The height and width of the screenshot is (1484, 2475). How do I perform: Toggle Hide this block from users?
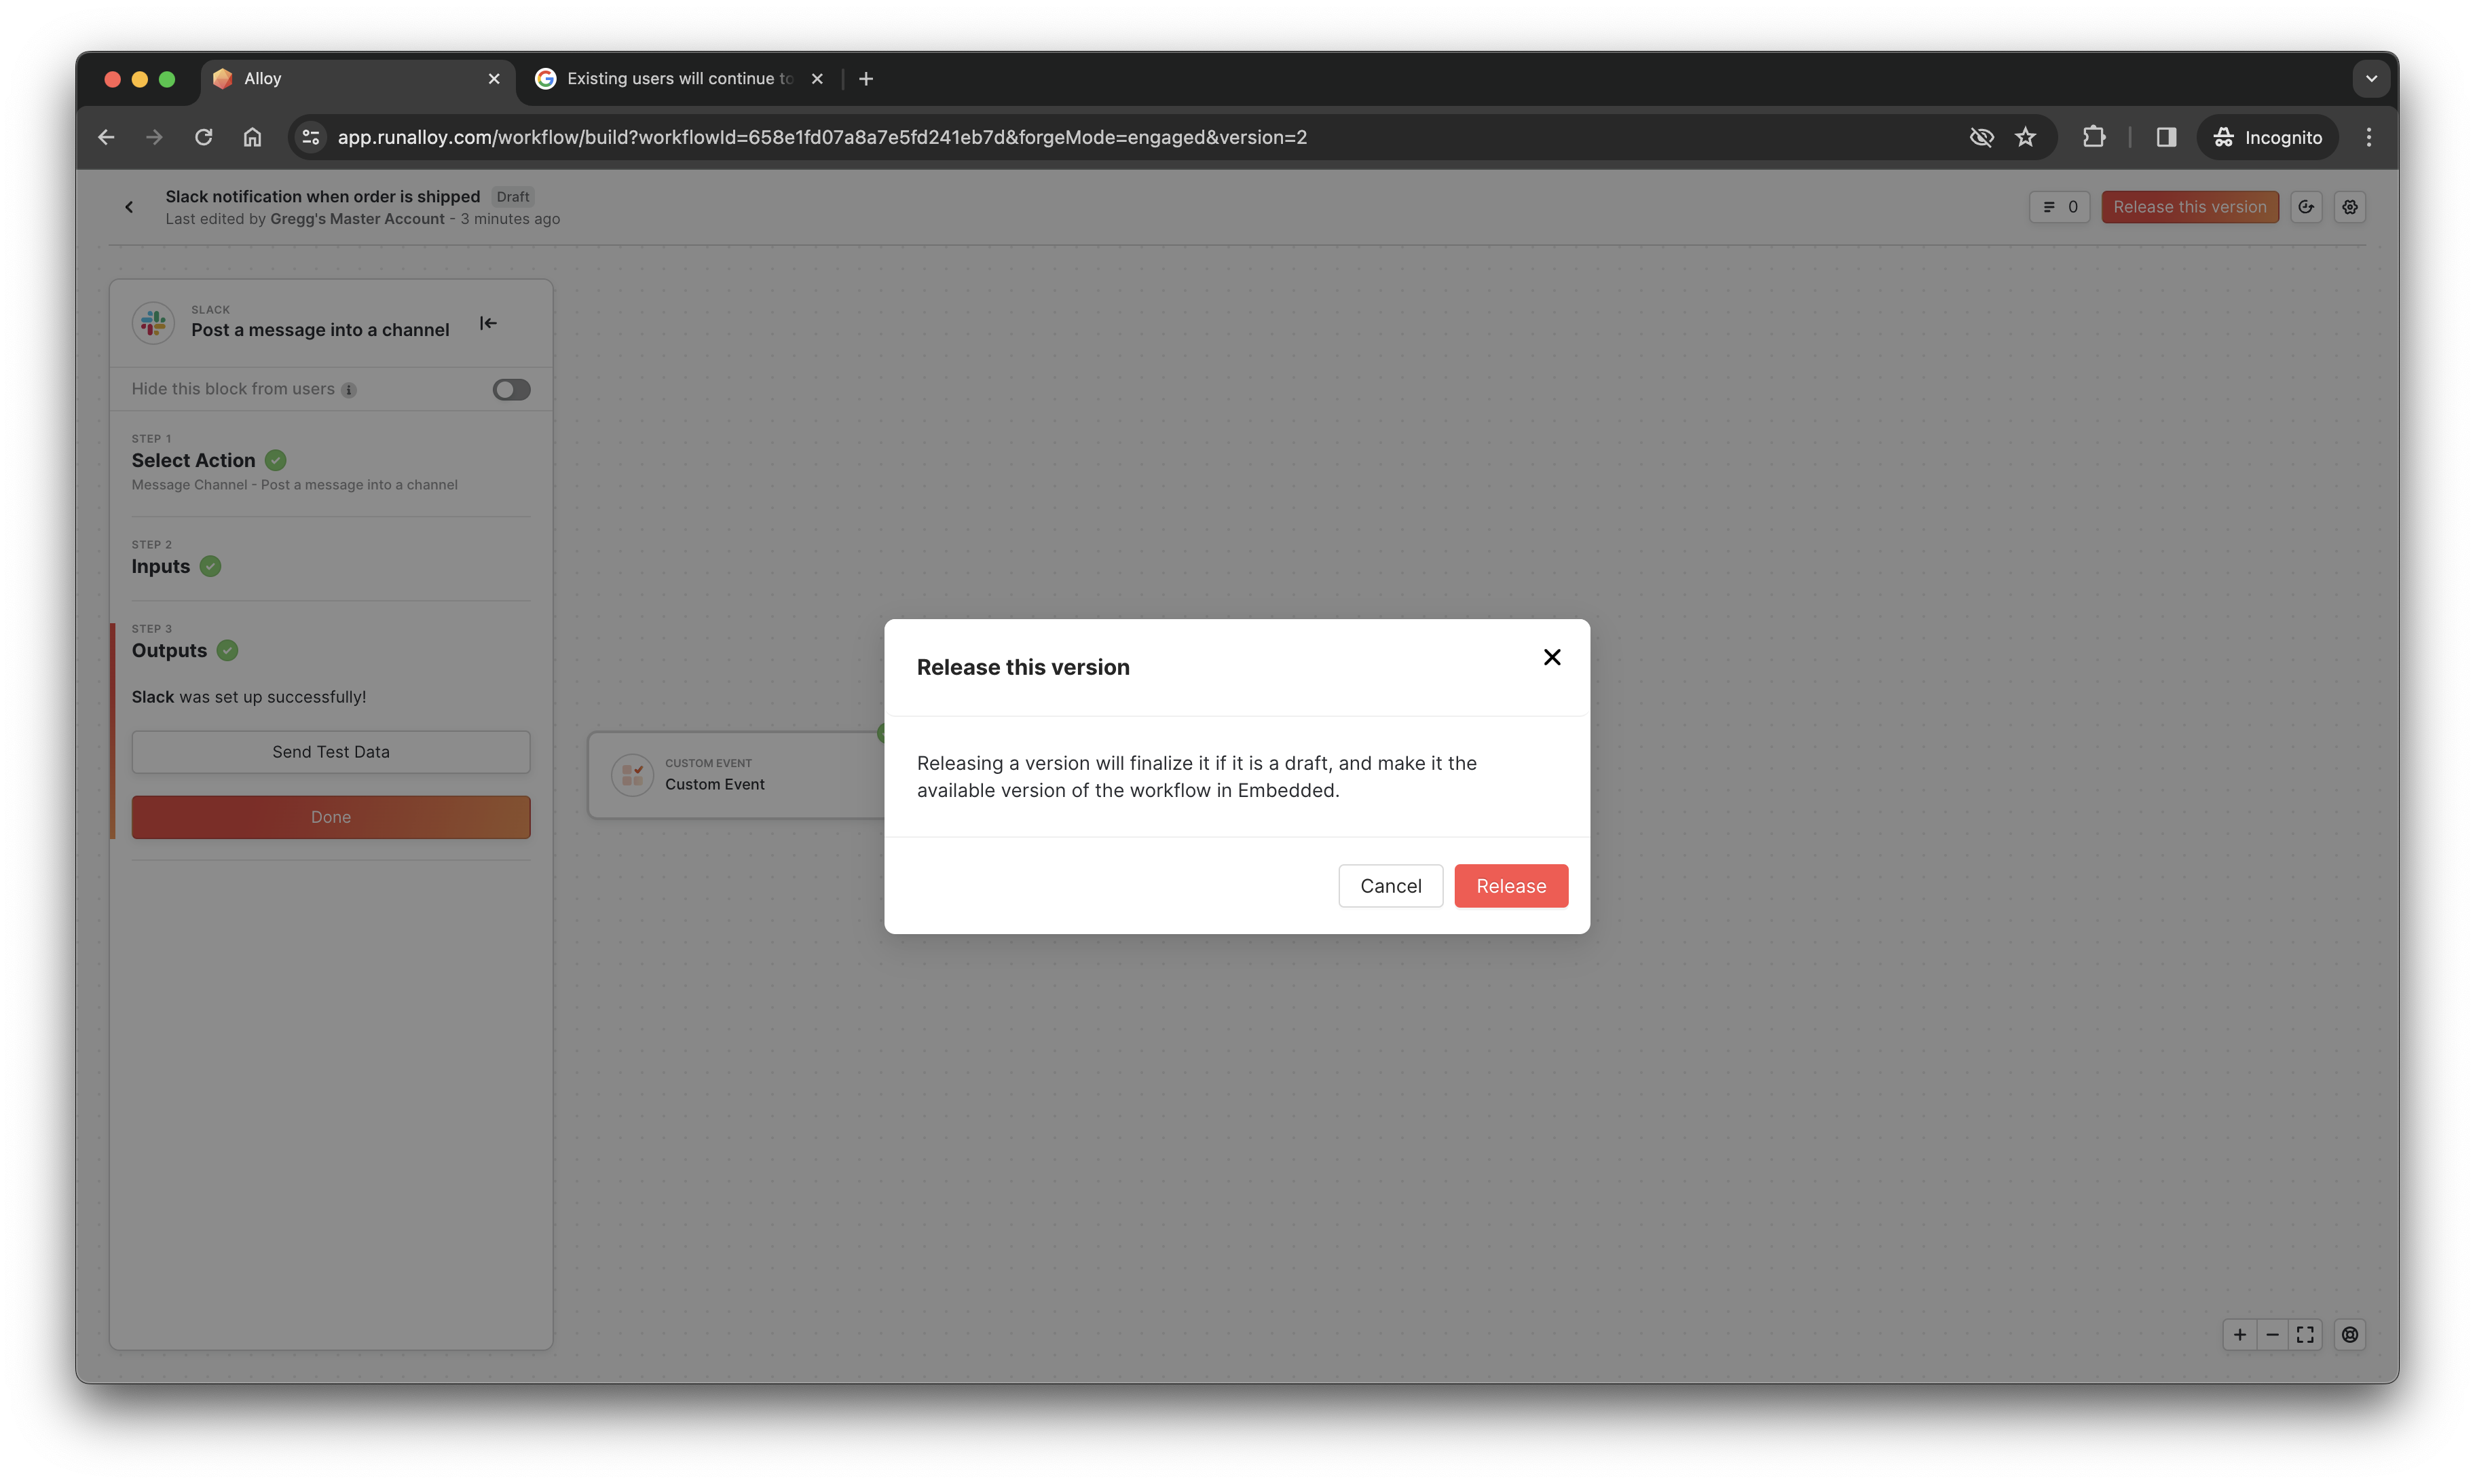[x=511, y=389]
